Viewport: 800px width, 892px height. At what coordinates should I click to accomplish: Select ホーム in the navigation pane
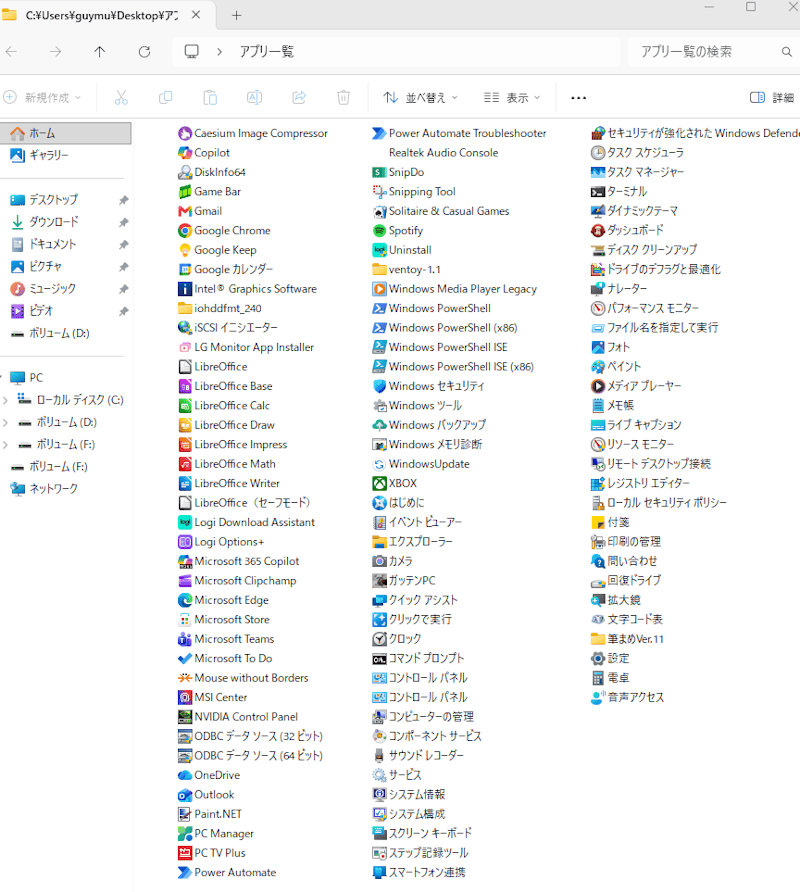[65, 133]
